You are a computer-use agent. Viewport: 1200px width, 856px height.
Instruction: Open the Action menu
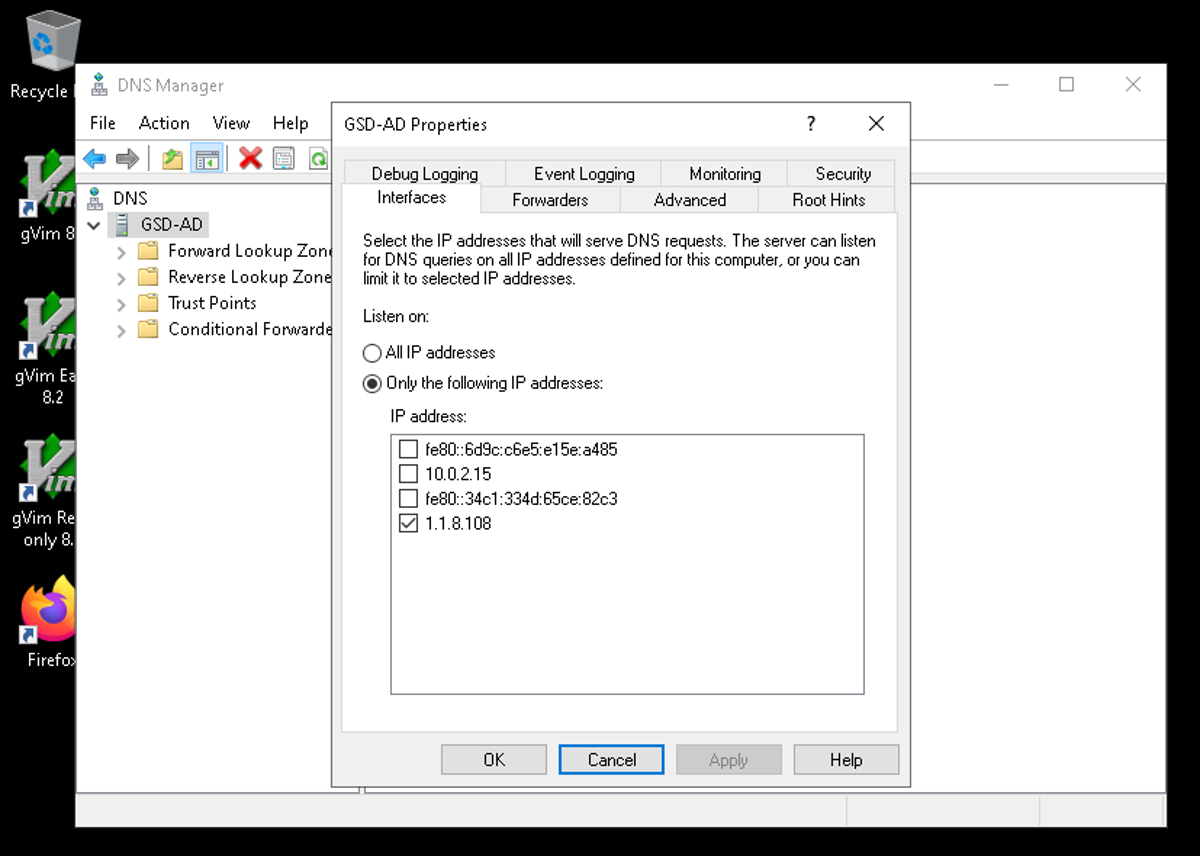tap(164, 123)
